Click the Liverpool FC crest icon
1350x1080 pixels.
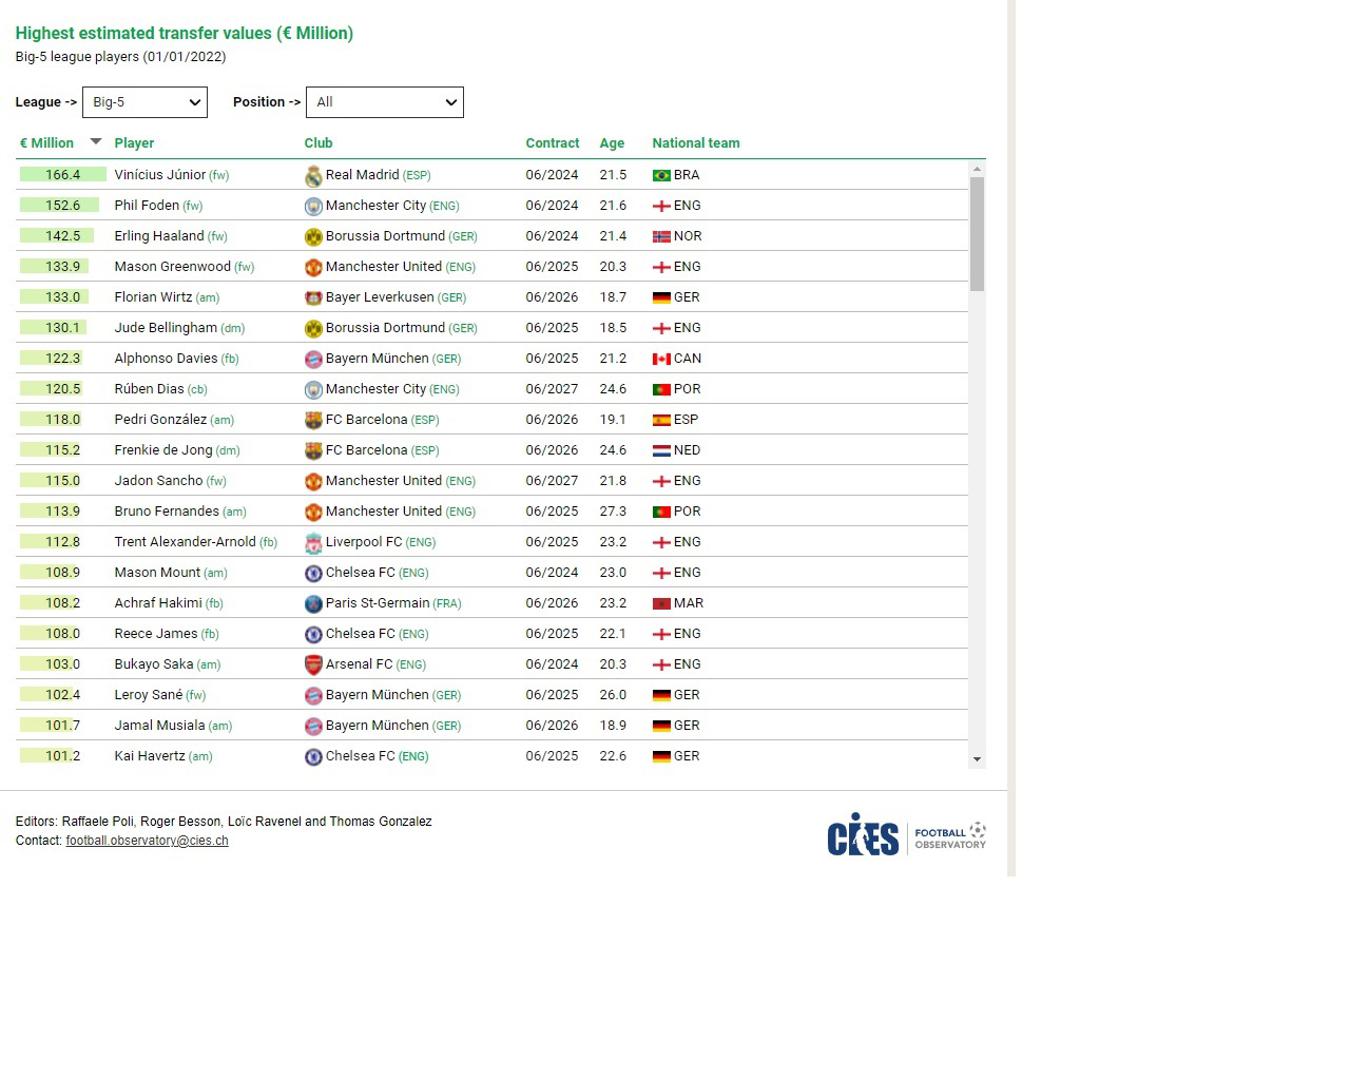[313, 543]
